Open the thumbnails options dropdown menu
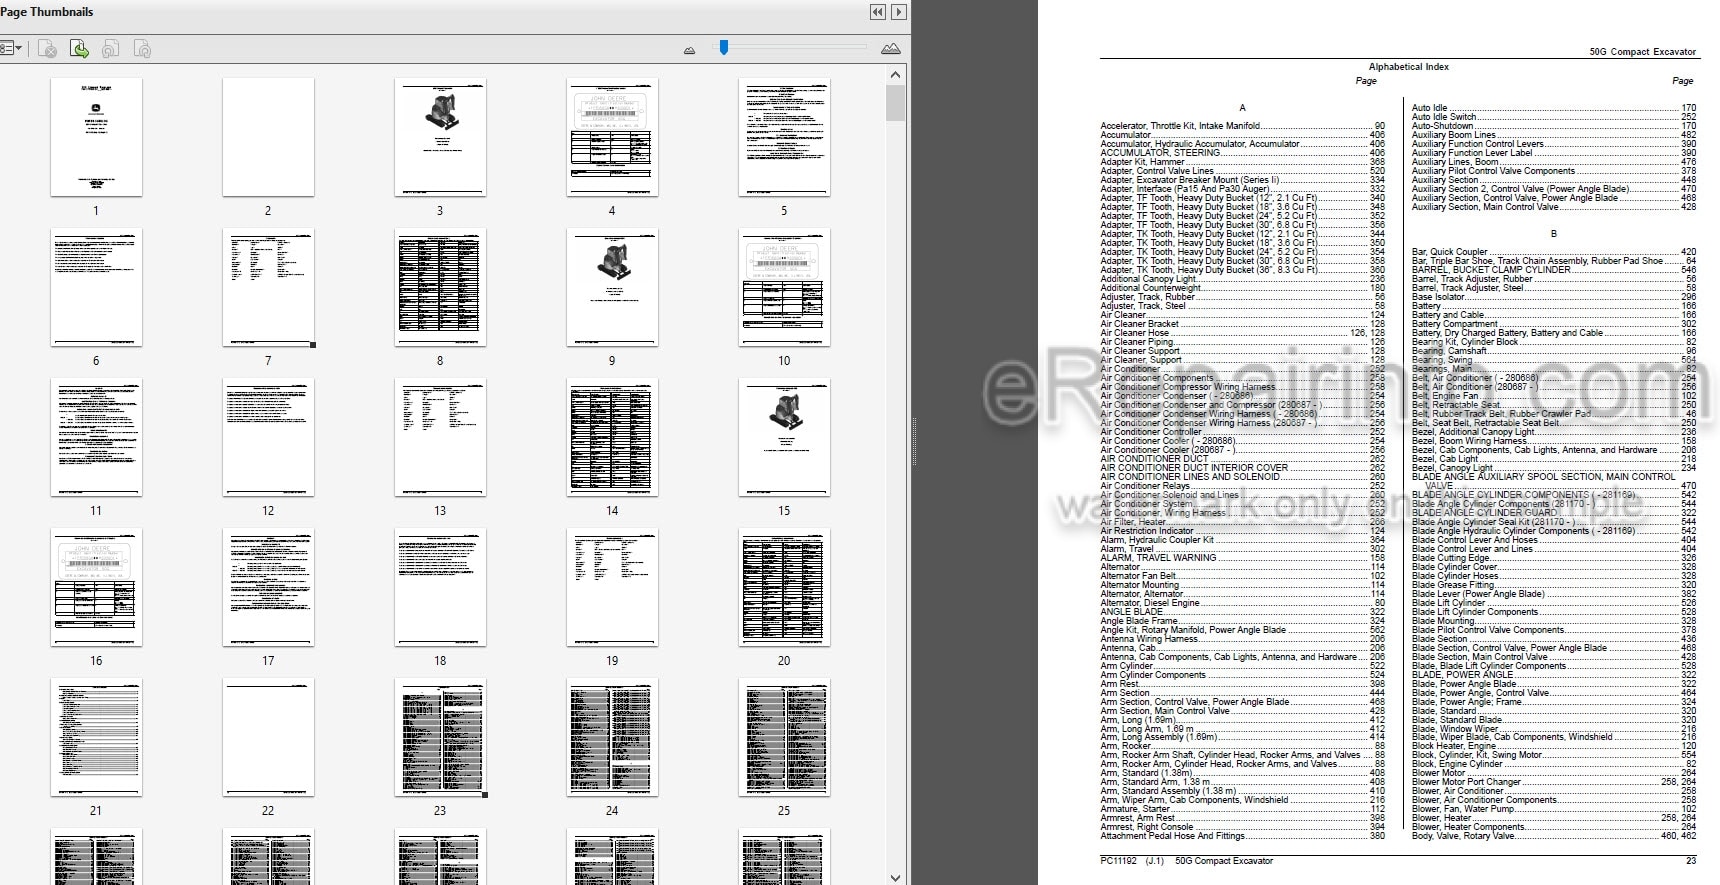The width and height of the screenshot is (1720, 885). point(11,48)
